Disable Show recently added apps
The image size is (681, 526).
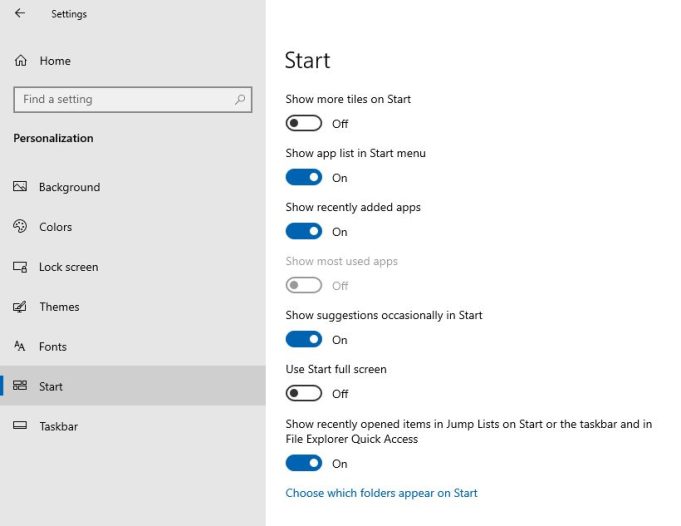[x=304, y=231]
